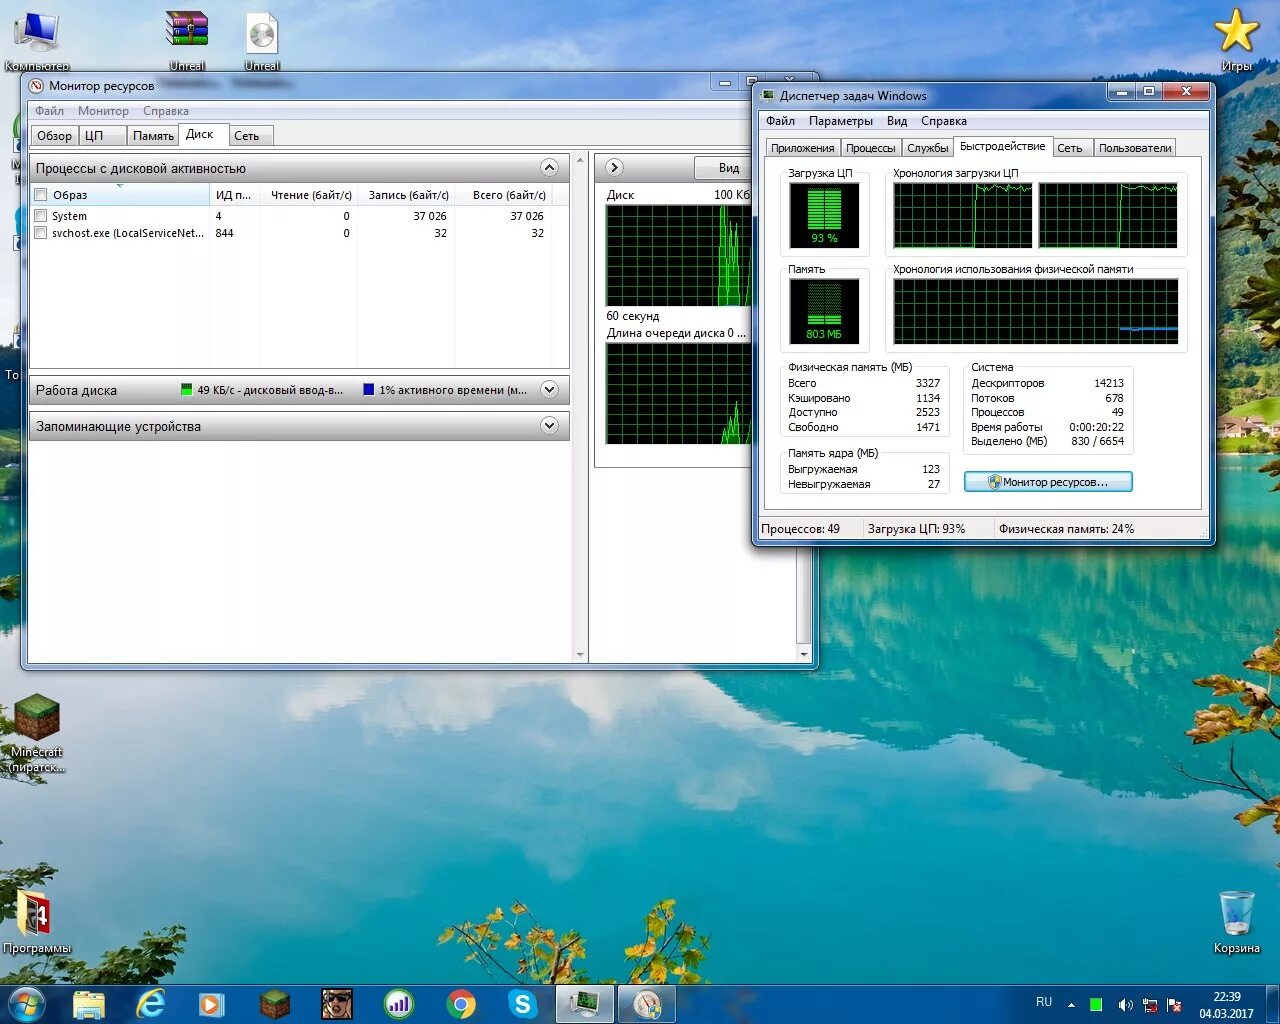This screenshot has height=1024, width=1280.
Task: Open the Вид graph size dropdown
Action: point(722,168)
